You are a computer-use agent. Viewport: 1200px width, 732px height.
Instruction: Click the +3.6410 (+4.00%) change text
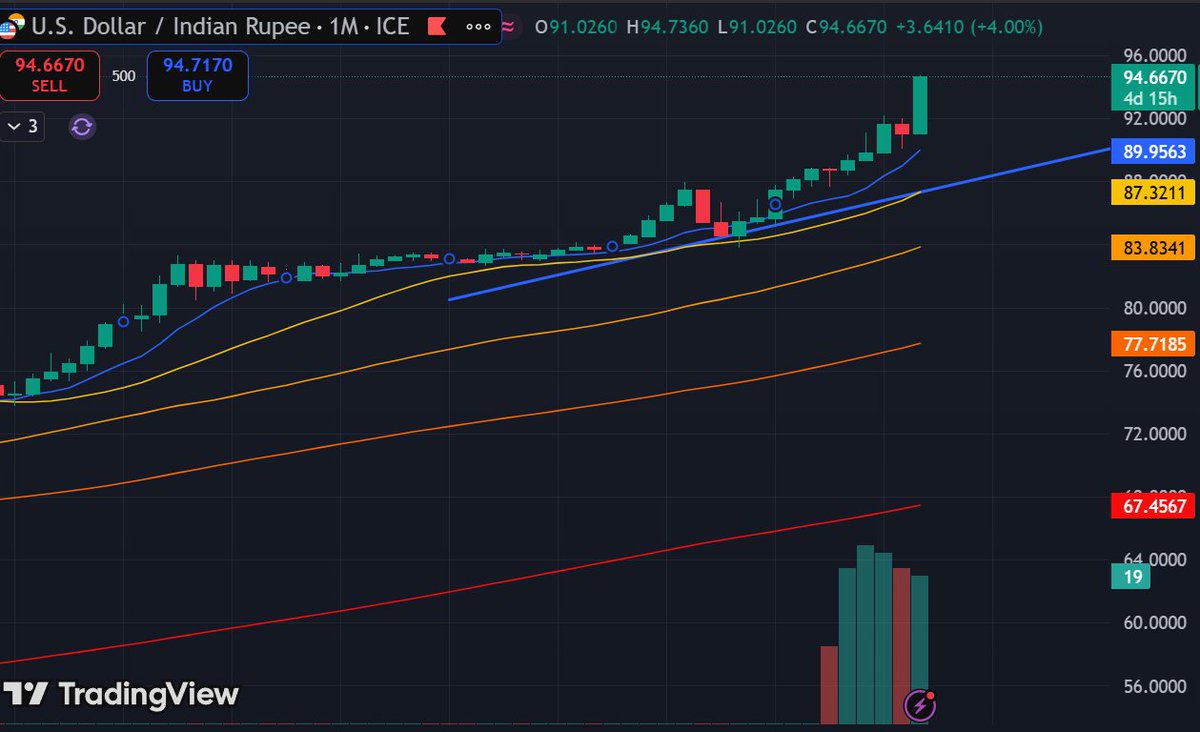pyautogui.click(x=971, y=26)
